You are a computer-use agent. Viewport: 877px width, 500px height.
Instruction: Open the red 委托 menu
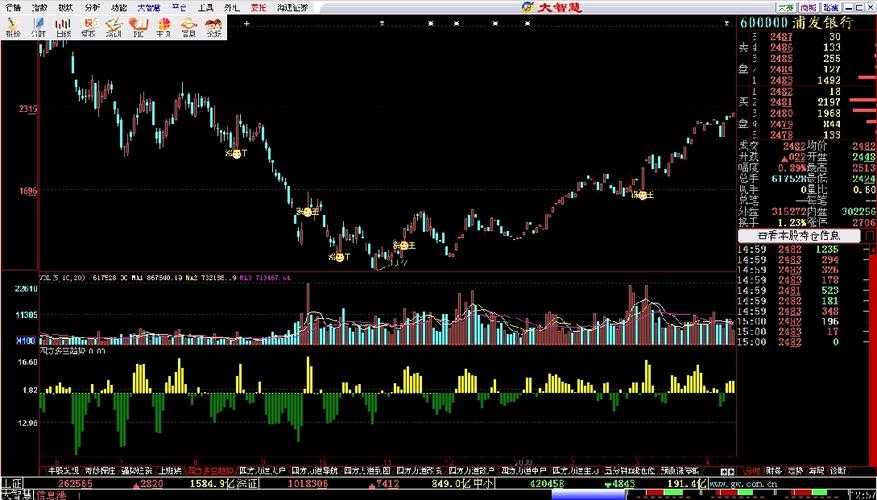pos(258,8)
